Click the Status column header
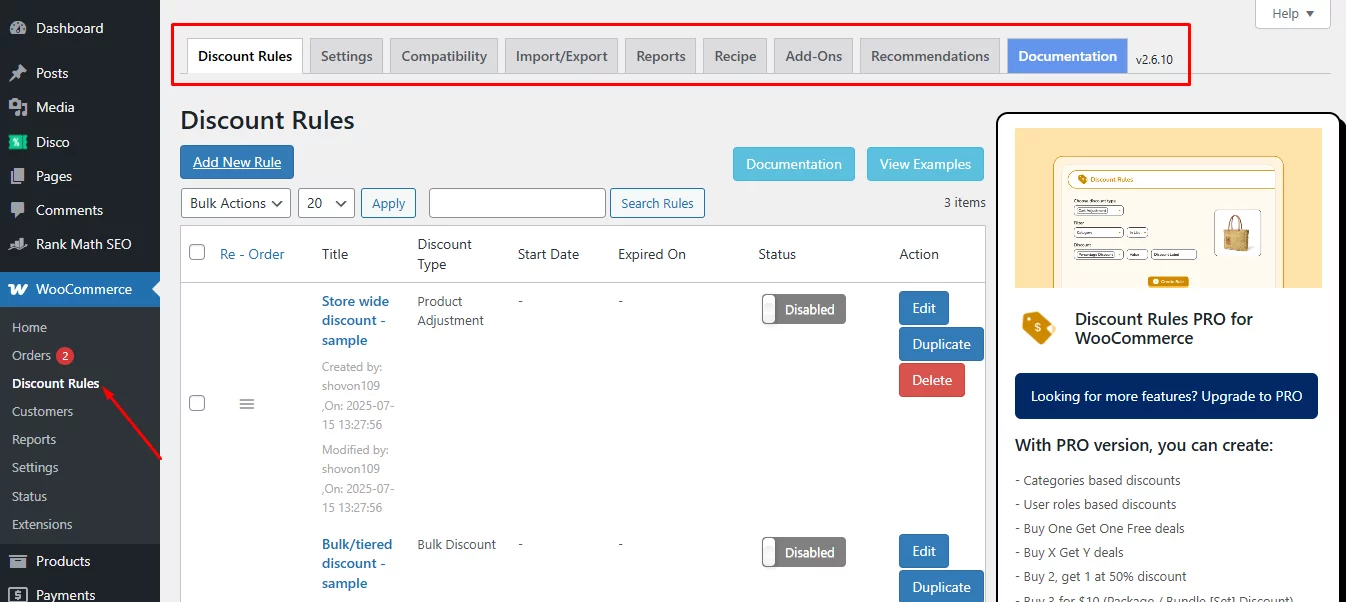This screenshot has height=602, width=1346. pos(777,254)
